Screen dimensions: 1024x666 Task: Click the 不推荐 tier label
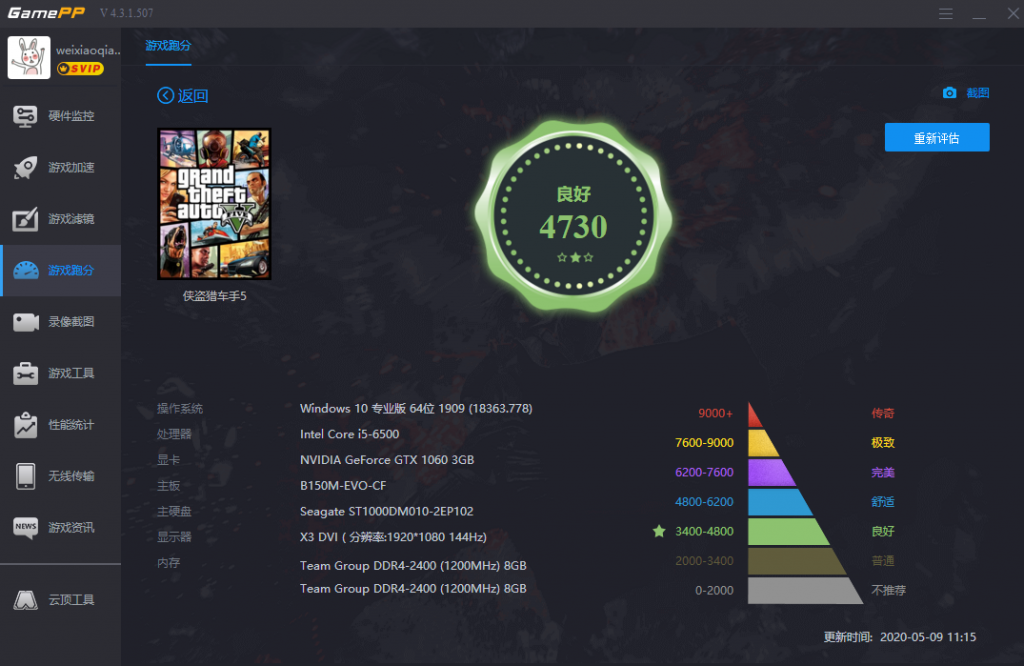point(889,590)
